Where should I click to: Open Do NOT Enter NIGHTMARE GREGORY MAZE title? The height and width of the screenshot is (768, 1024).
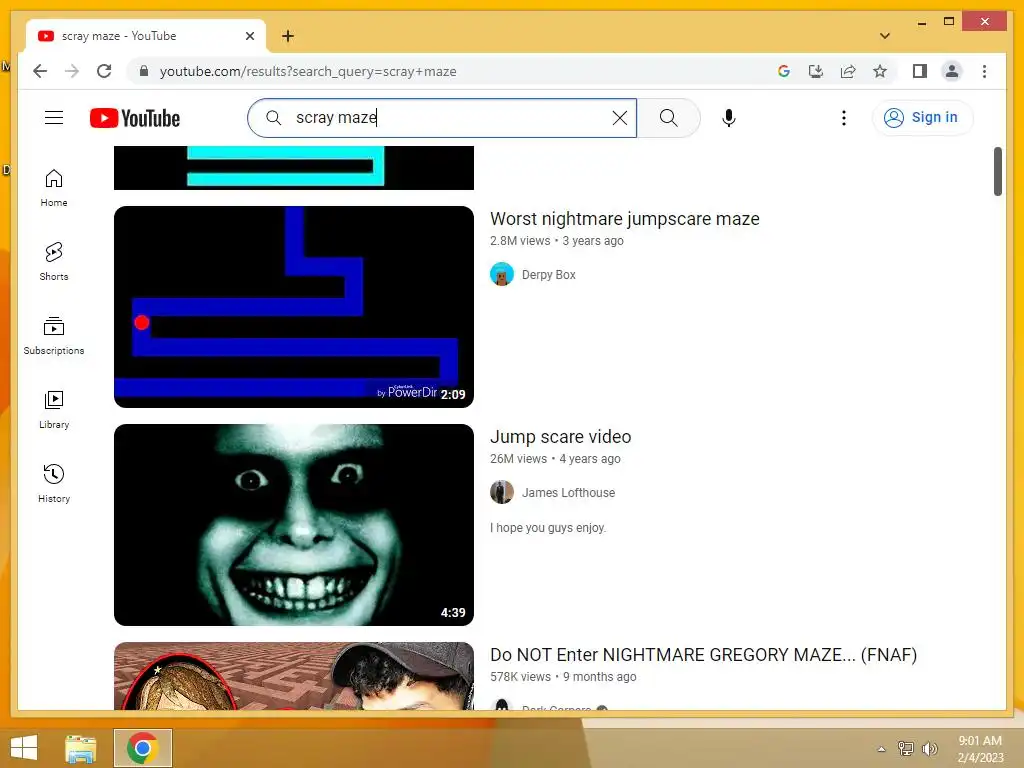pyautogui.click(x=703, y=655)
